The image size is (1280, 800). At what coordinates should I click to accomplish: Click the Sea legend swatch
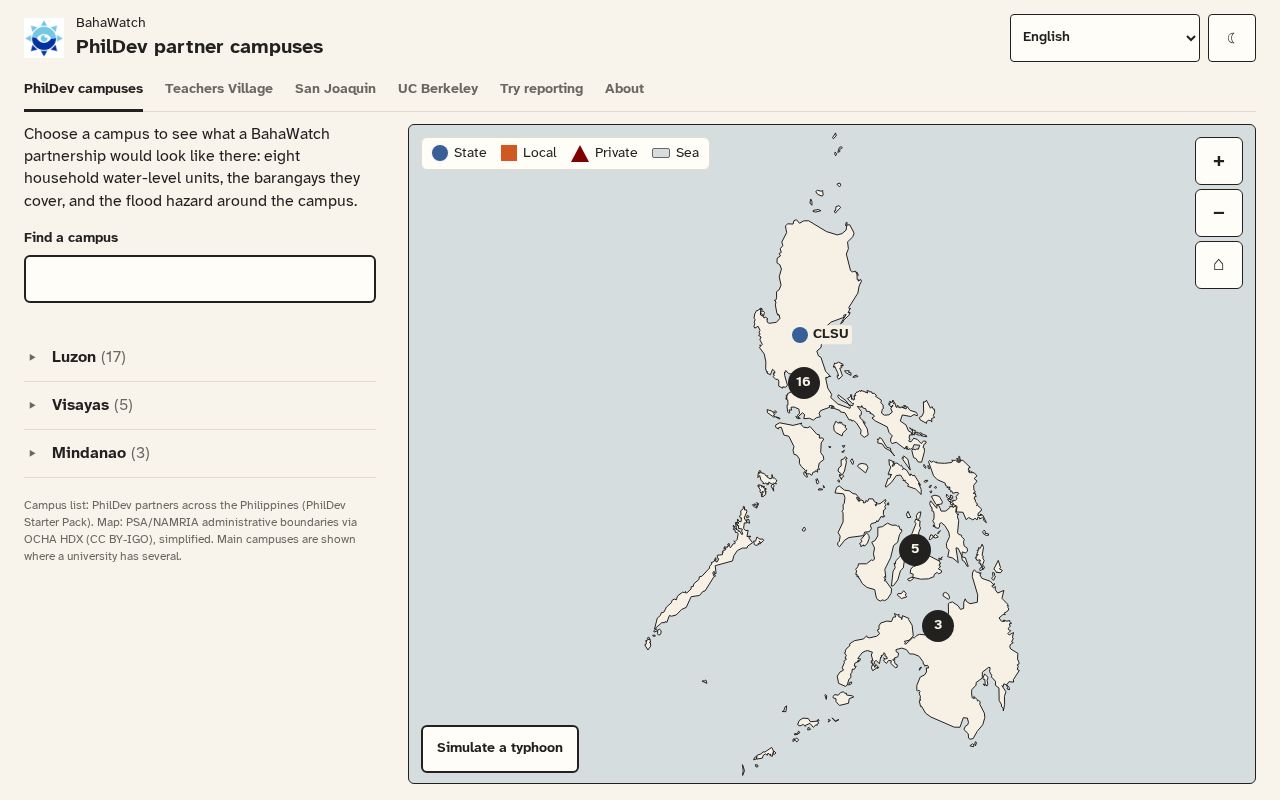click(x=661, y=153)
